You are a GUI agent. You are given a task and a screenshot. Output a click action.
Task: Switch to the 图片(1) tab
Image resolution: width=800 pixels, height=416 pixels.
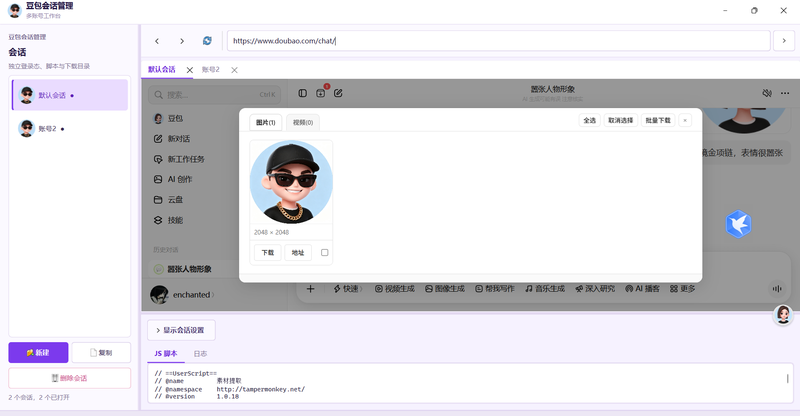[265, 123]
